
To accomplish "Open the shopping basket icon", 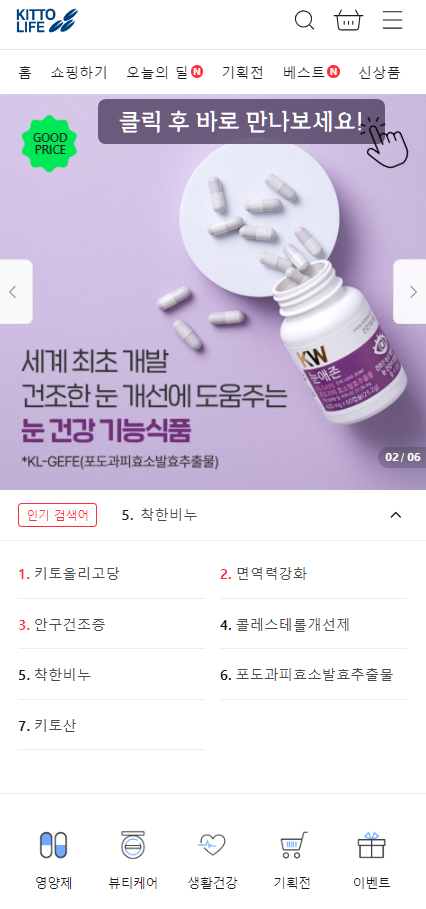I will click(x=348, y=20).
